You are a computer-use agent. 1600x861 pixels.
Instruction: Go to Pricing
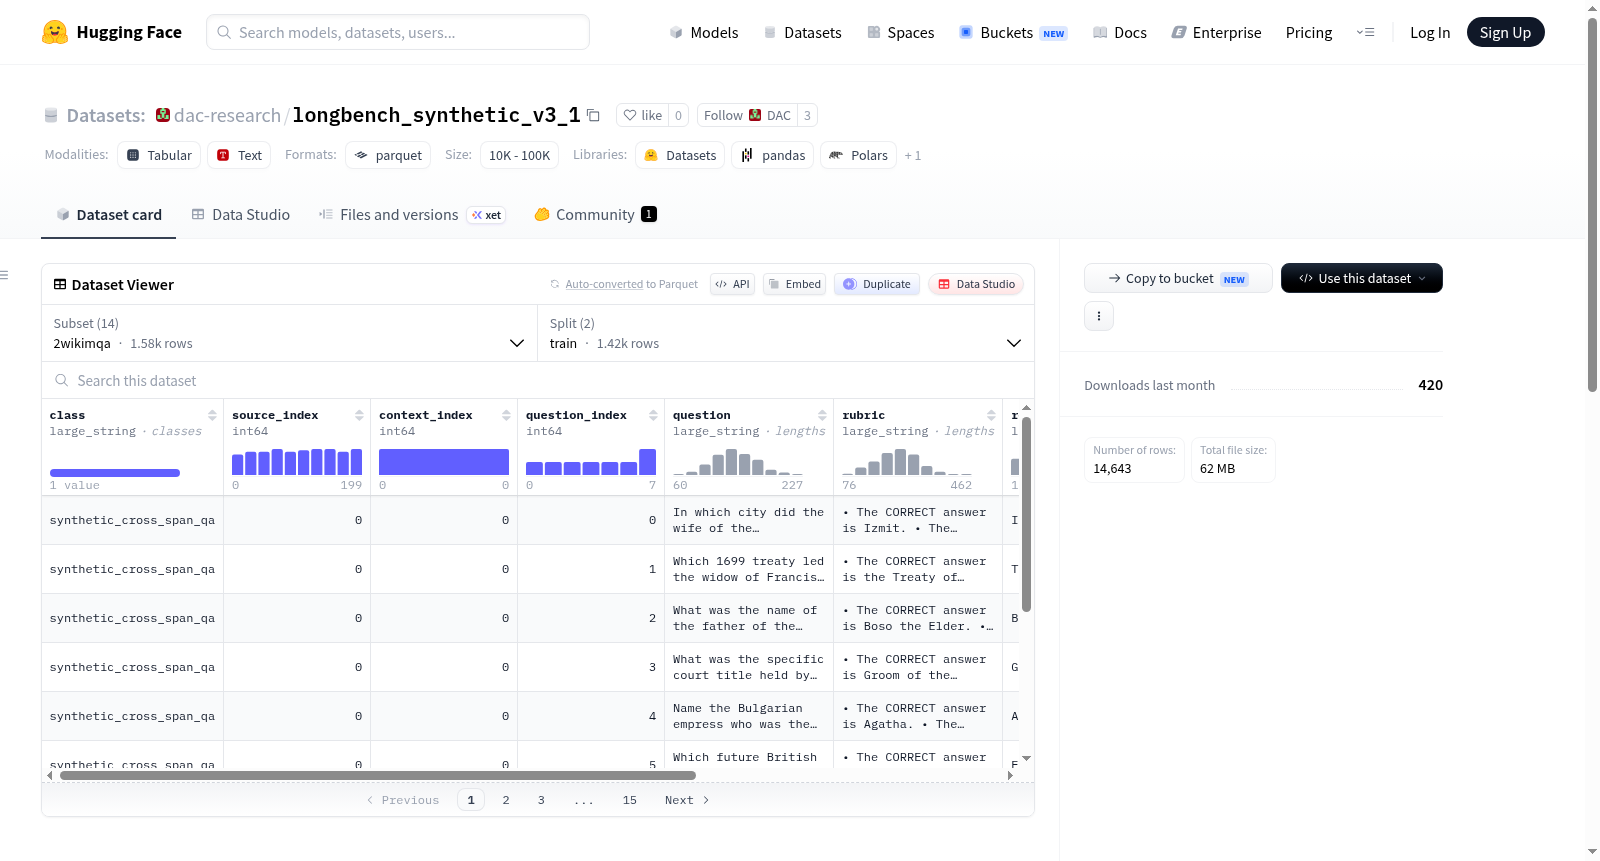tap(1309, 32)
